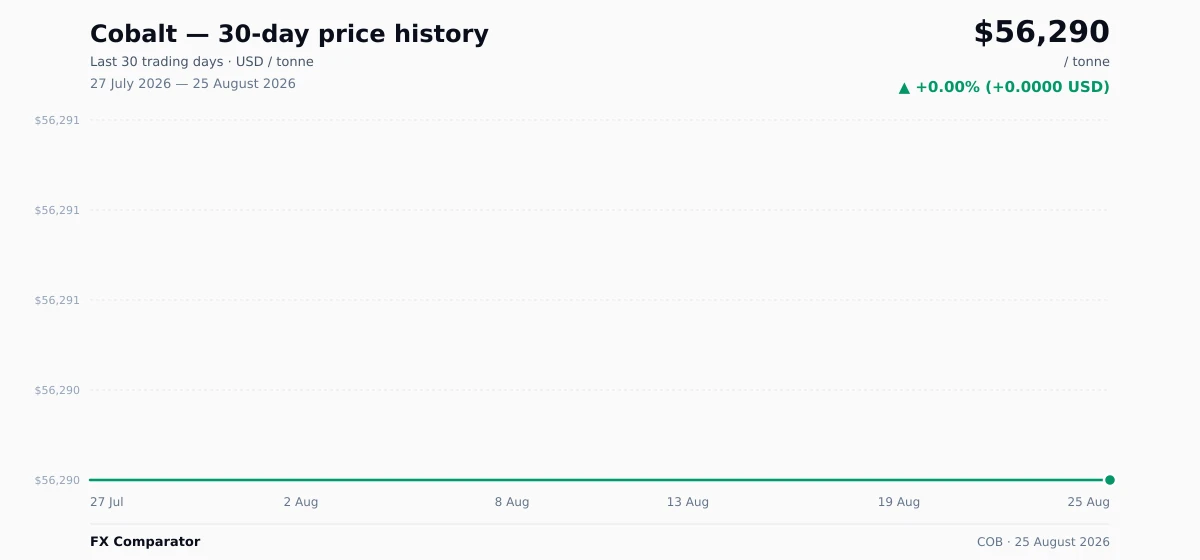Click the 27 July 2026 — 25 August 2026 date range
Image resolution: width=1200 pixels, height=560 pixels.
coord(193,84)
